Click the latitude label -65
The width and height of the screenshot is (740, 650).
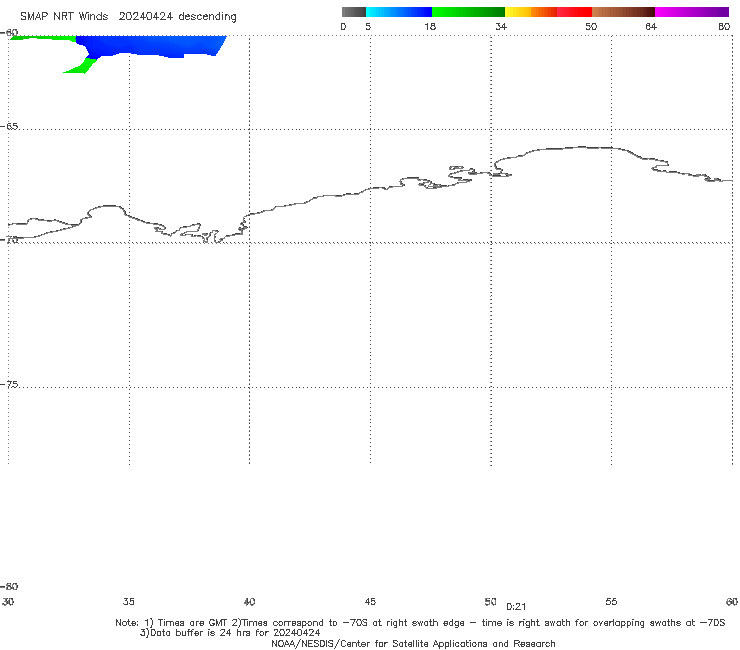pos(9,126)
